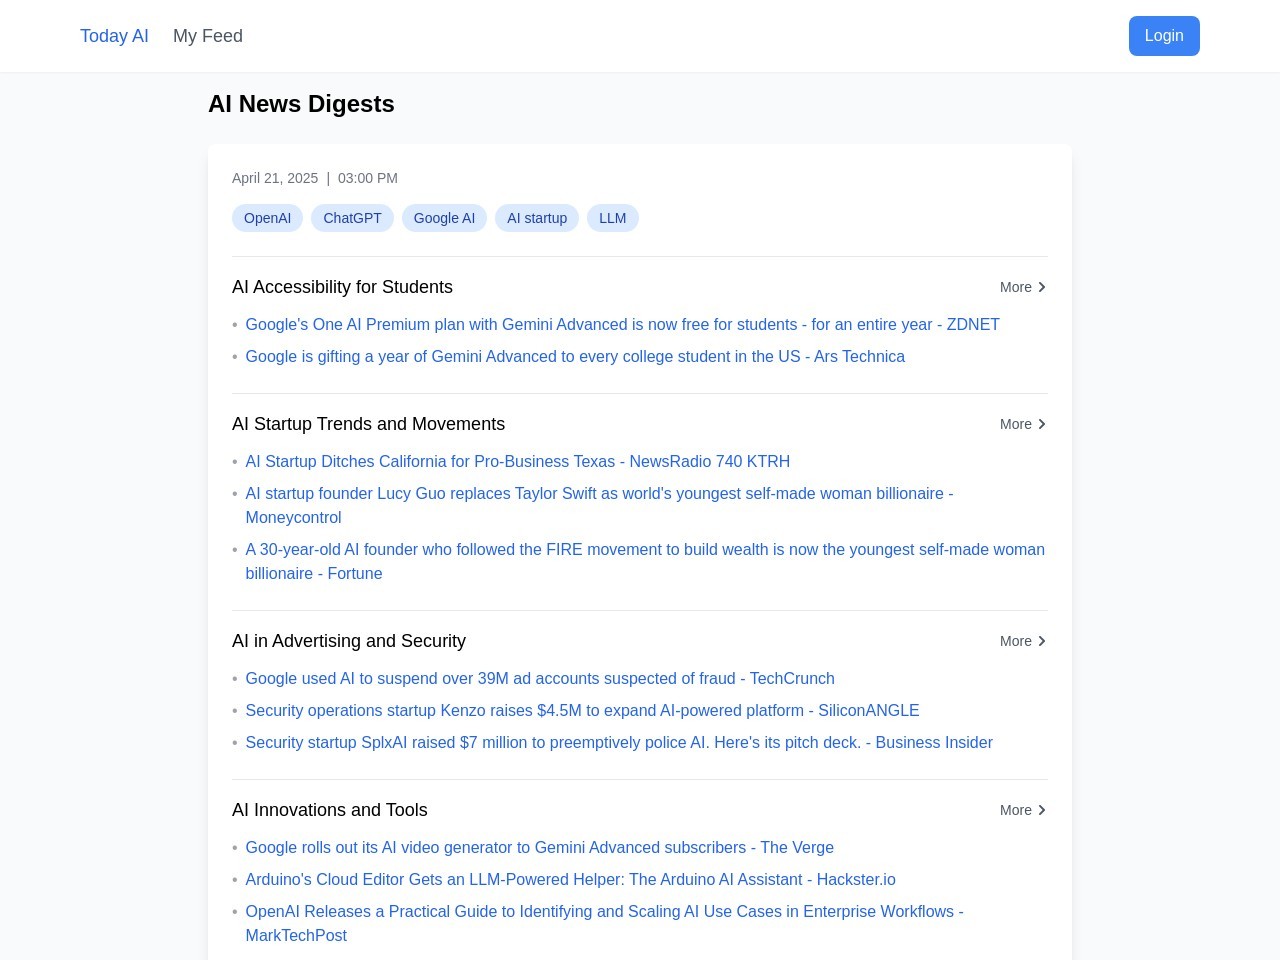This screenshot has height=960, width=1280.
Task: Click the AI News Digests page title
Action: [301, 104]
